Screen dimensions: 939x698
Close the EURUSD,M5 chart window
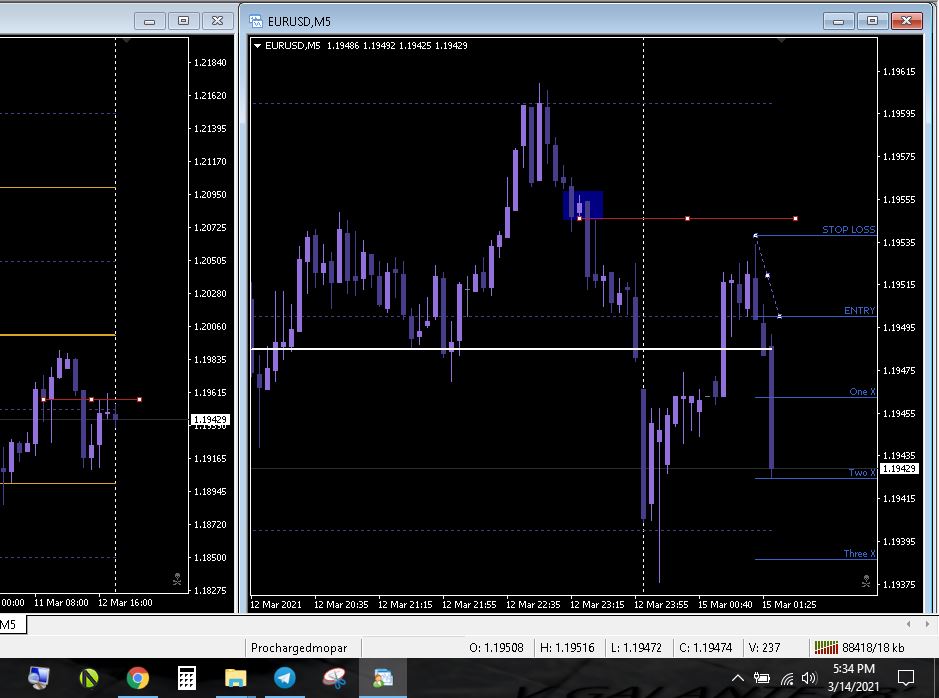point(906,21)
